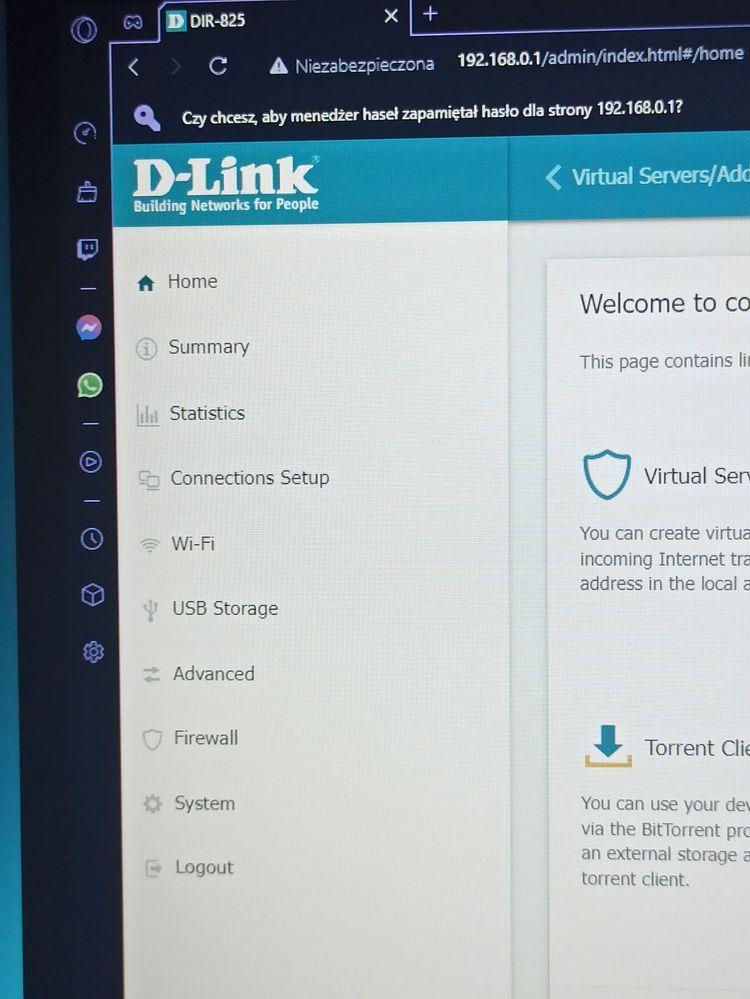Screen dimensions: 750x999
Task: Click the address bar URL field
Action: click(x=600, y=57)
